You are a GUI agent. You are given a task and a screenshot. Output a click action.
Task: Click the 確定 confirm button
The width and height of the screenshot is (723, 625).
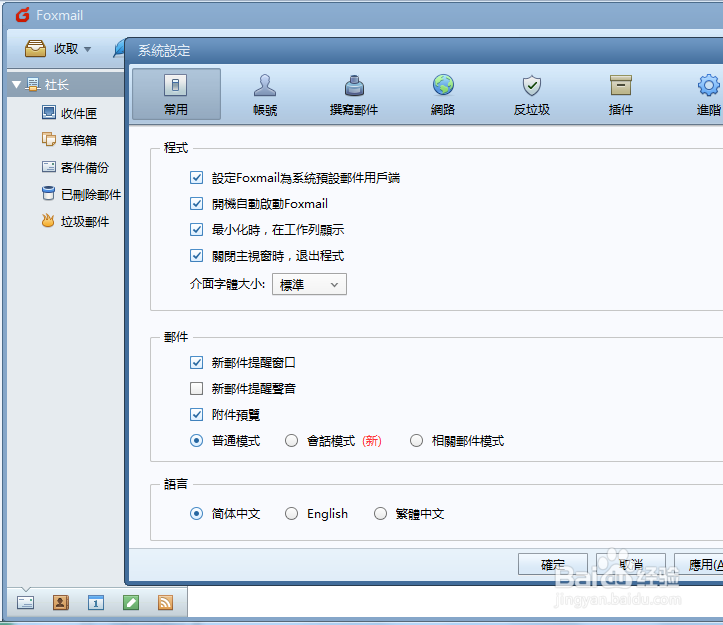553,564
